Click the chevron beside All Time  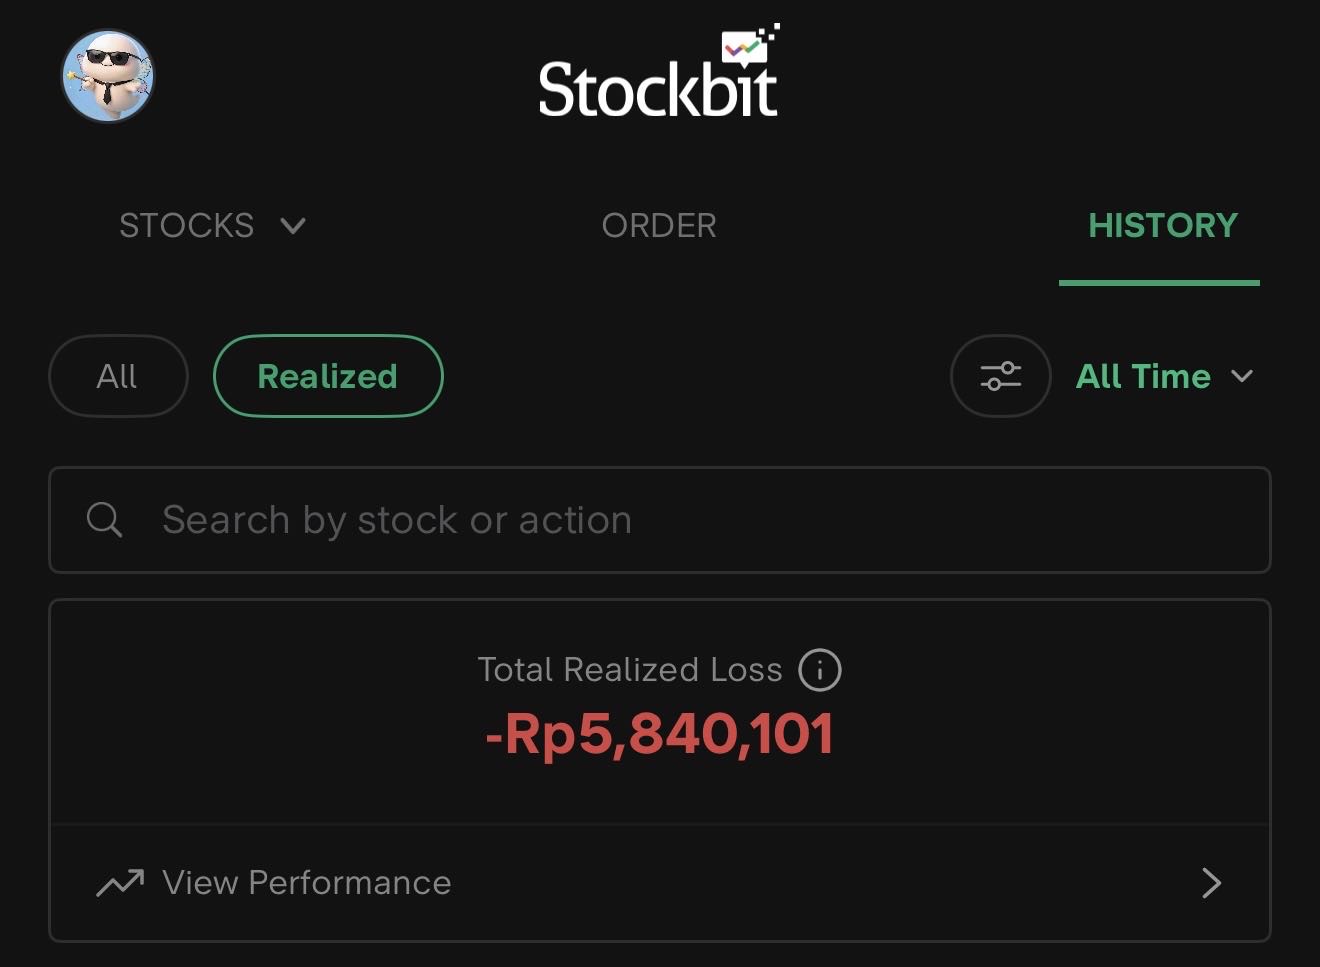(1242, 376)
